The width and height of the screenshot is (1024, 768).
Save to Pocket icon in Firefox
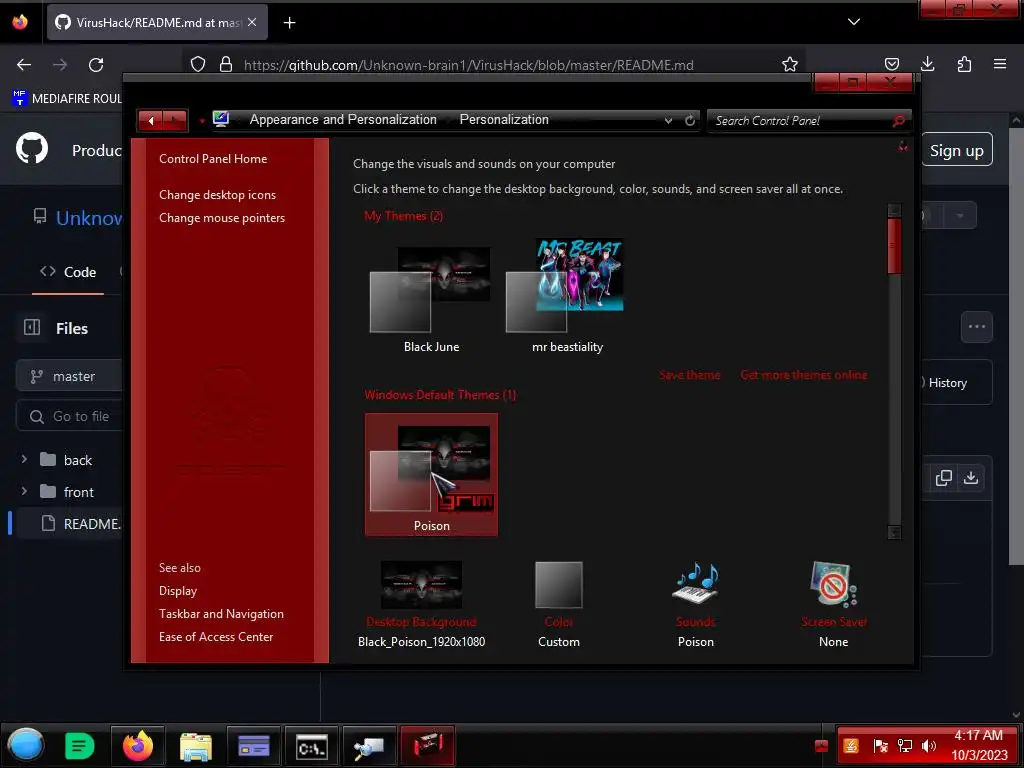tap(891, 64)
